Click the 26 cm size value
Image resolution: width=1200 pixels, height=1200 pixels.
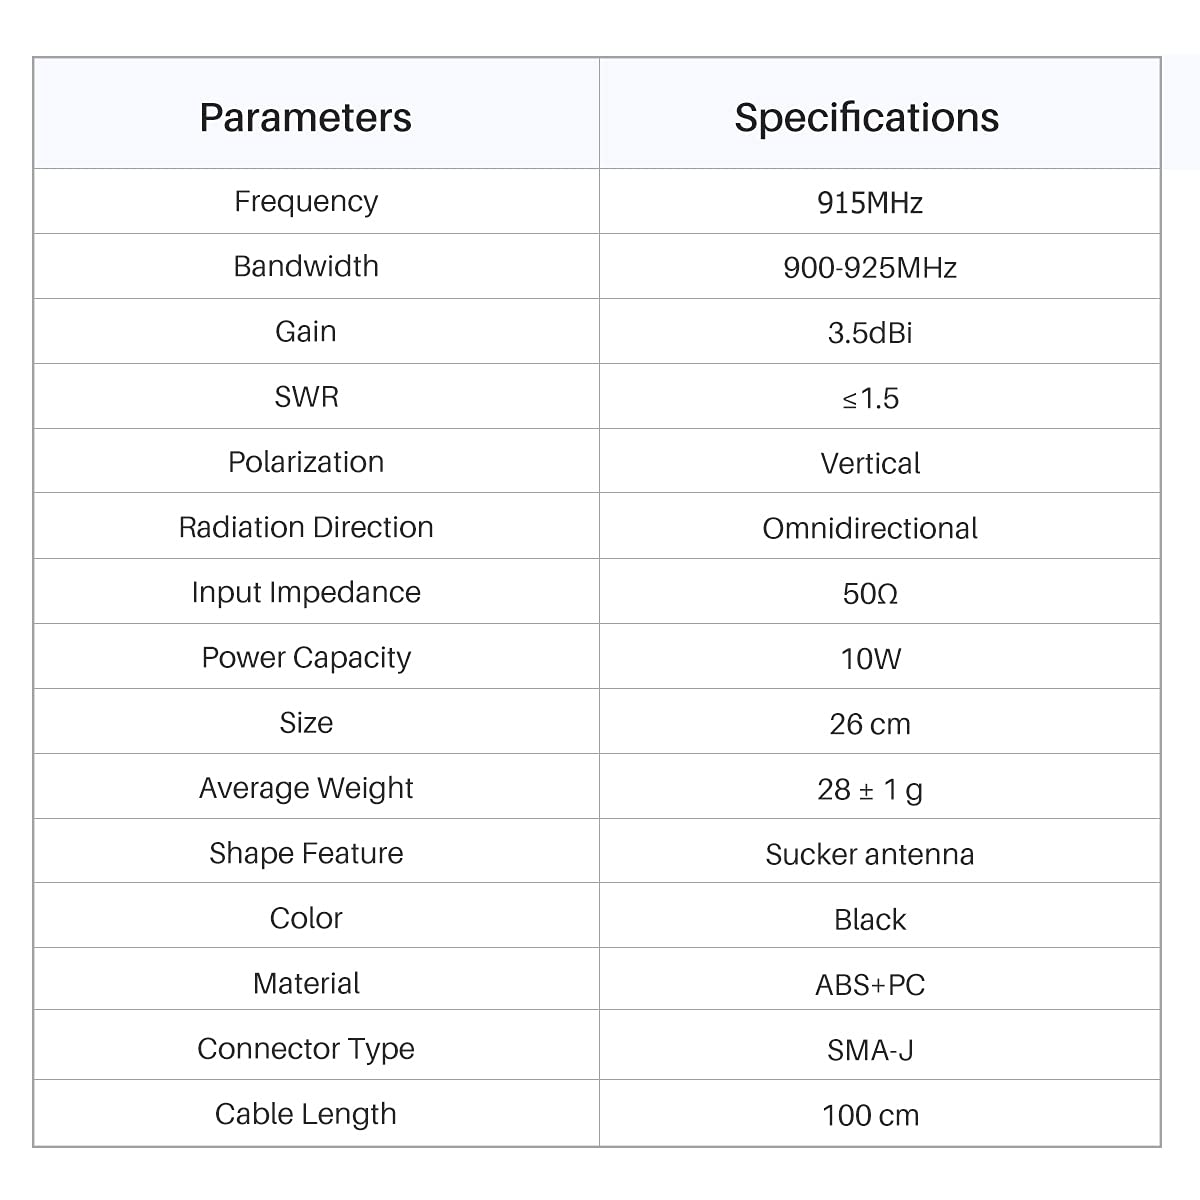click(x=870, y=724)
